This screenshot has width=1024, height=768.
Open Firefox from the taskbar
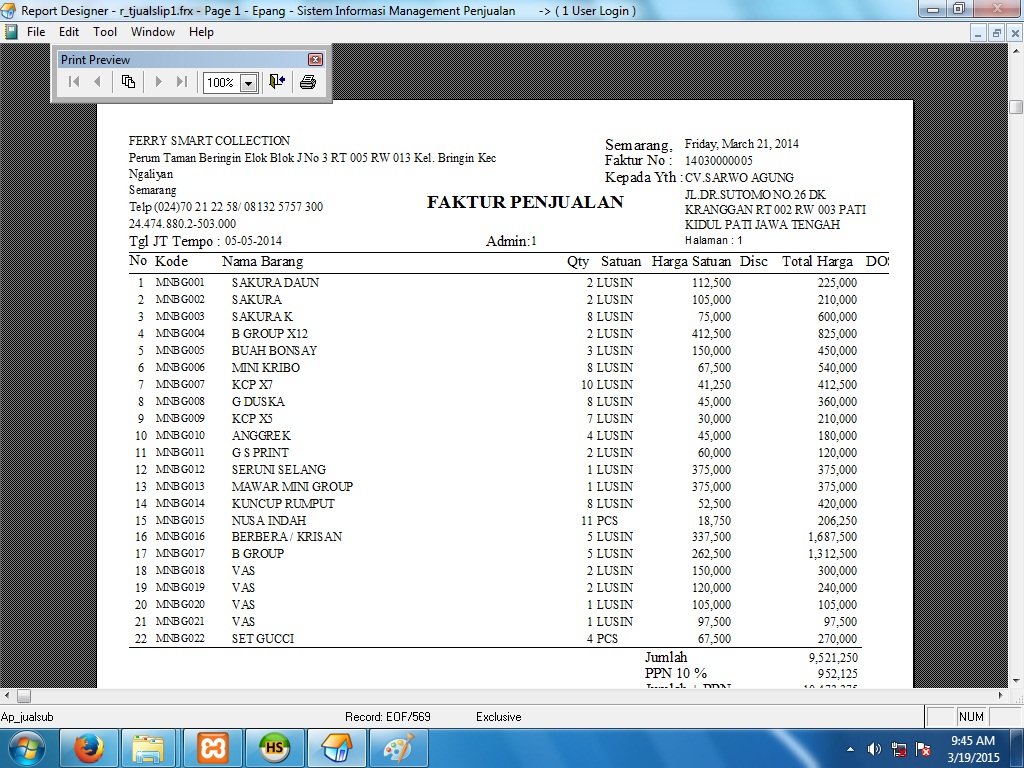click(89, 748)
